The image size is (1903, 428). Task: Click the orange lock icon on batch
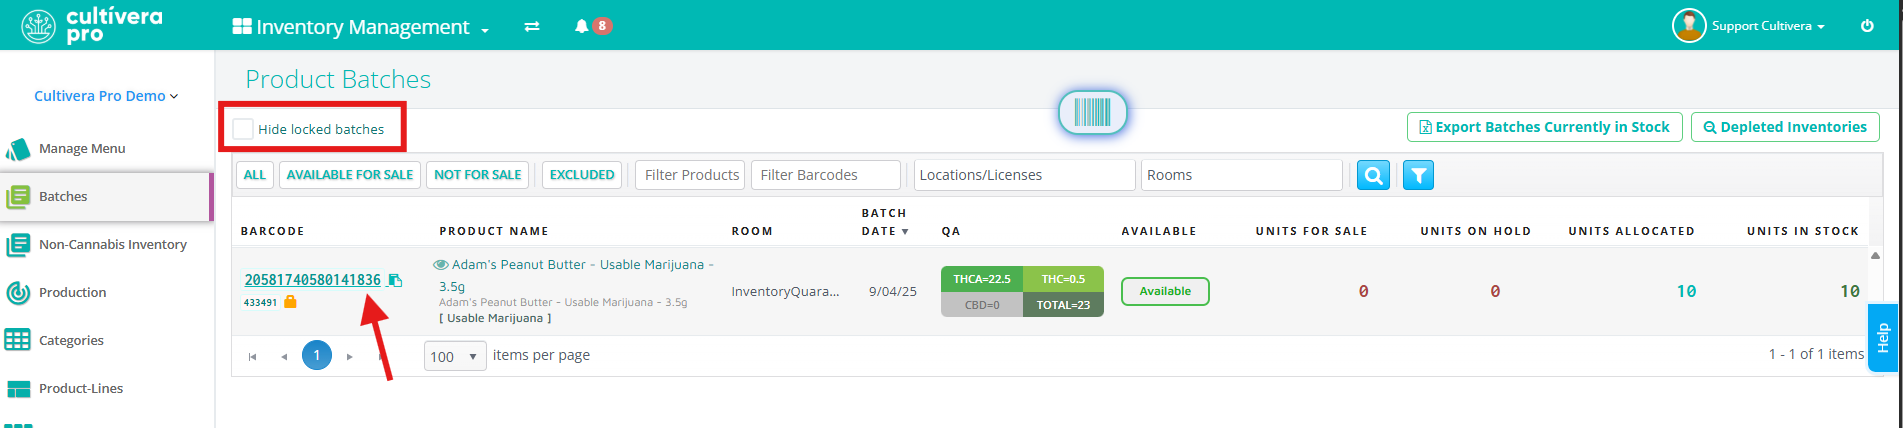click(x=290, y=301)
